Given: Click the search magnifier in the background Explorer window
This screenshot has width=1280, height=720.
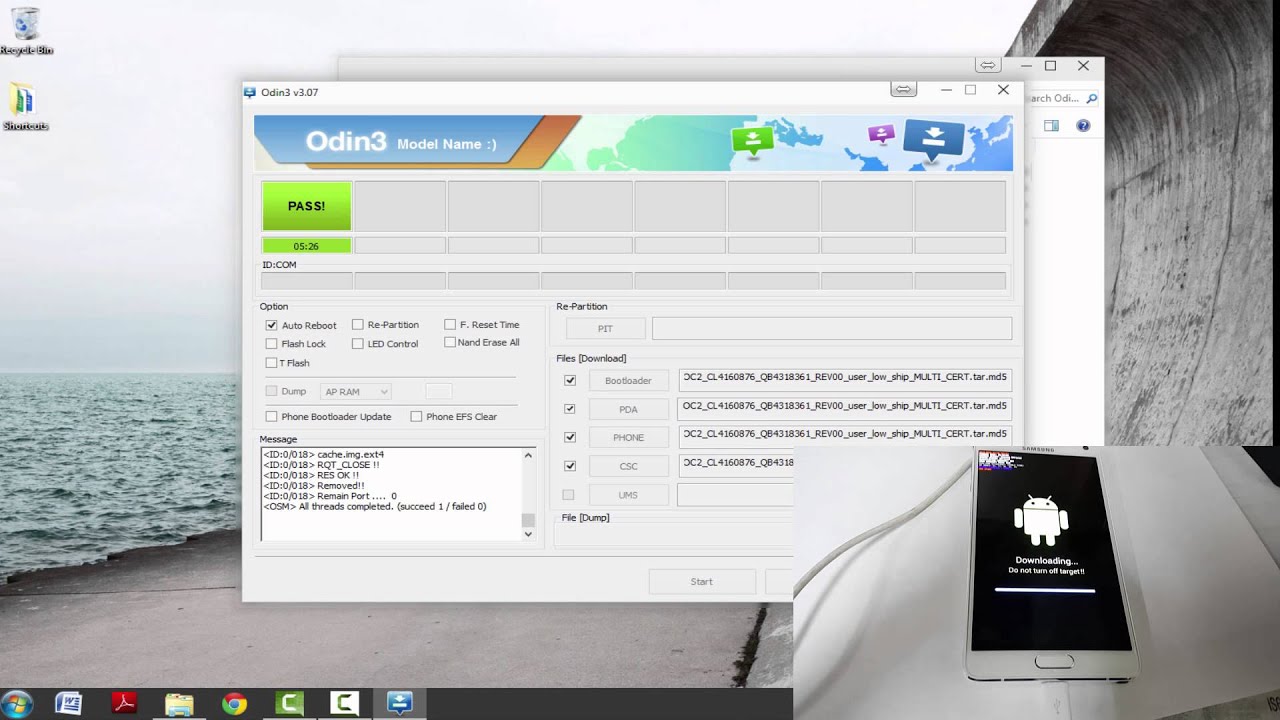Looking at the screenshot, I should (1091, 99).
